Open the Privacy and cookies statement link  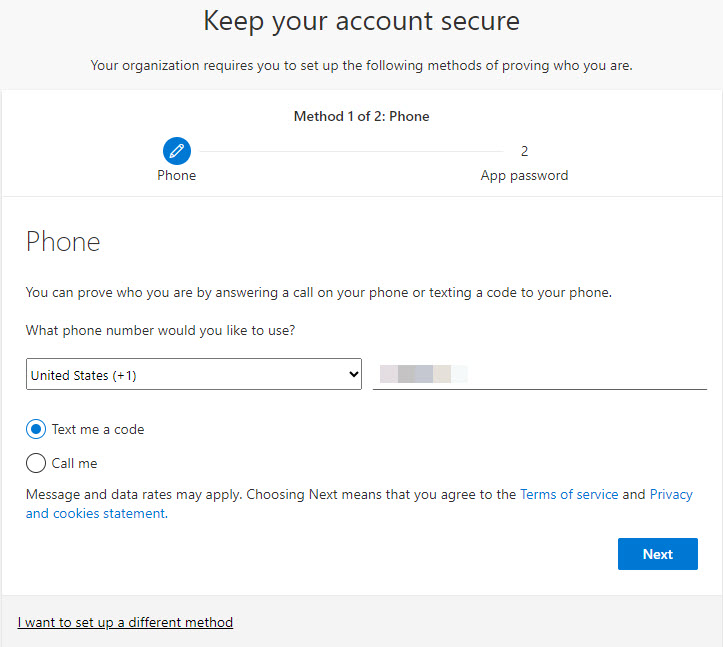click(x=95, y=513)
